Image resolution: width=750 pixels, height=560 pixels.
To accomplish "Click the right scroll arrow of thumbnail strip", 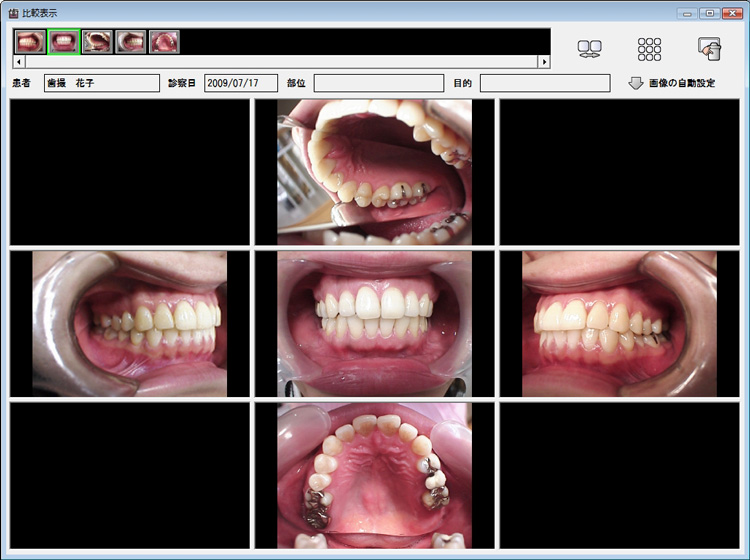I will [544, 62].
